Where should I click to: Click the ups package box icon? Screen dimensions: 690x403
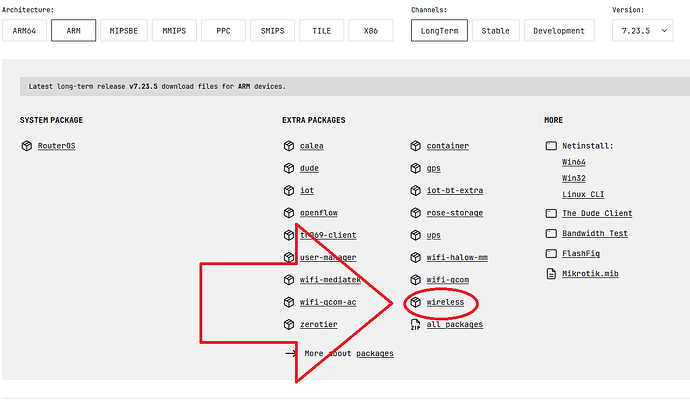click(x=415, y=235)
